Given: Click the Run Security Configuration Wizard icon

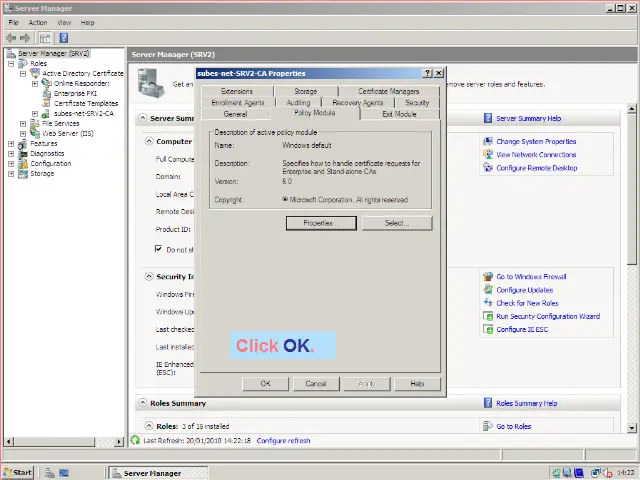Looking at the screenshot, I should [x=488, y=316].
